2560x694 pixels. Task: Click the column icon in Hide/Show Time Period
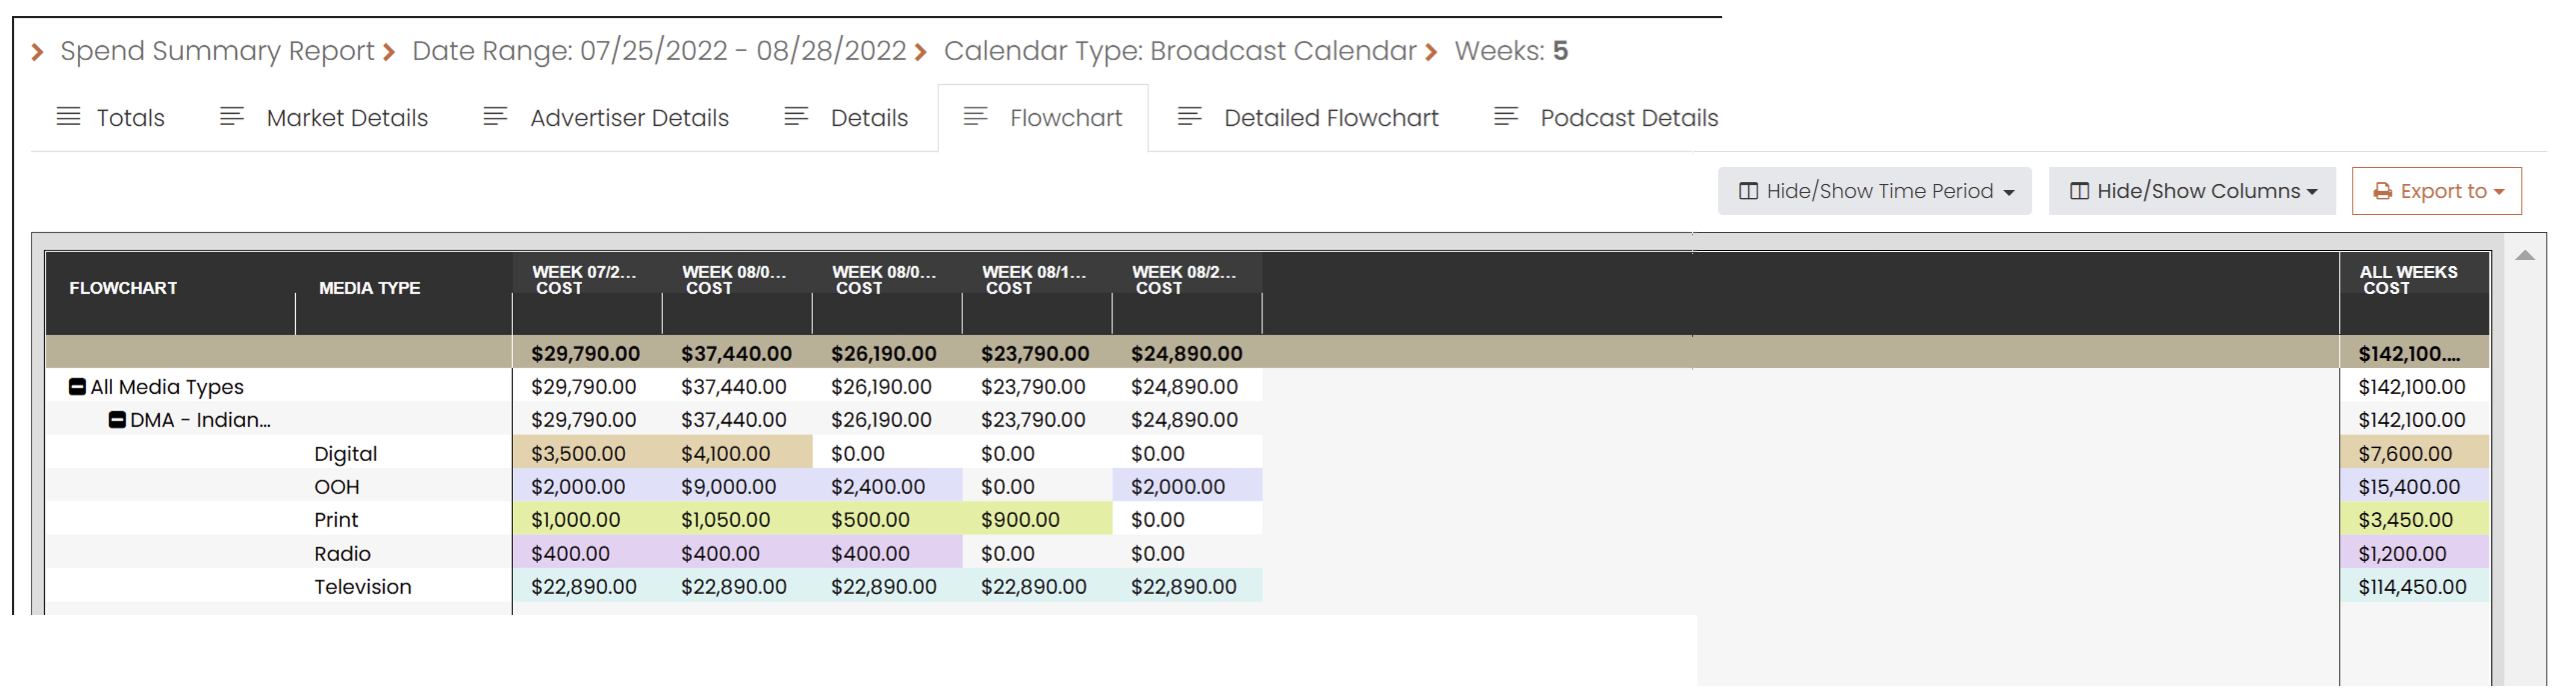(x=1748, y=191)
